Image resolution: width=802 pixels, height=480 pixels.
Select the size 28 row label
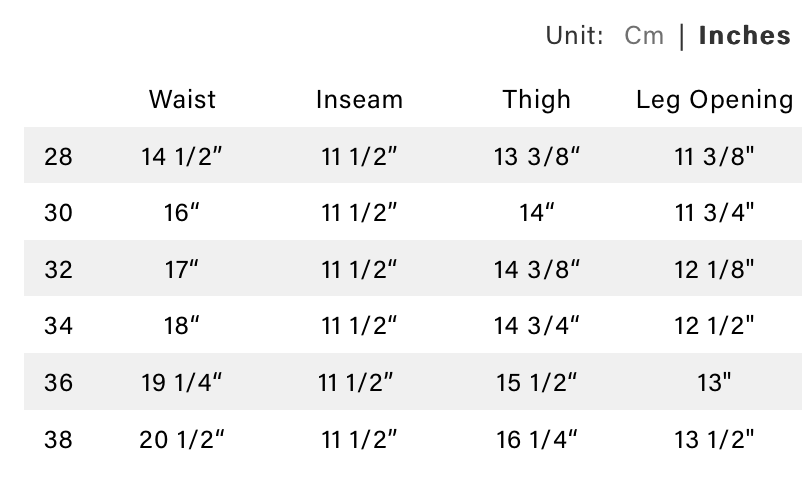[59, 156]
